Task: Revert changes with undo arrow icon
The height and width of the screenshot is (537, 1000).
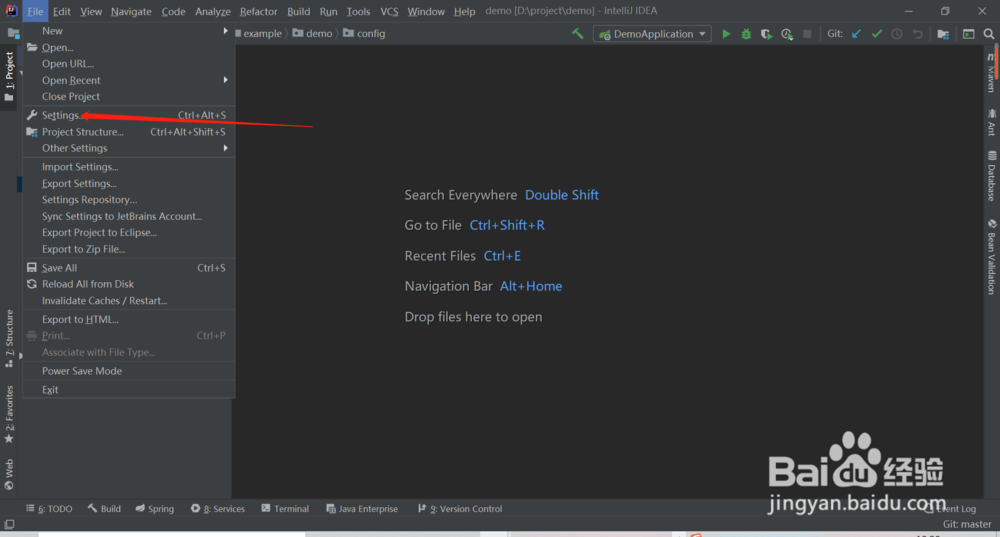Action: click(x=918, y=34)
